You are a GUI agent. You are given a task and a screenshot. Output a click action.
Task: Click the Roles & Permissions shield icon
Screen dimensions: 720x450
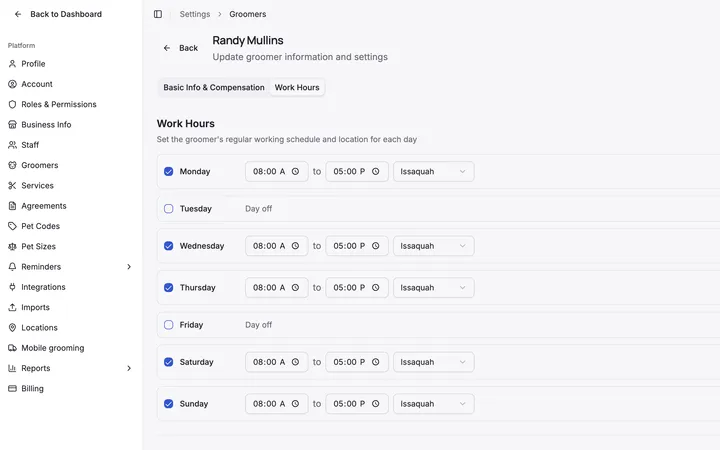click(12, 104)
